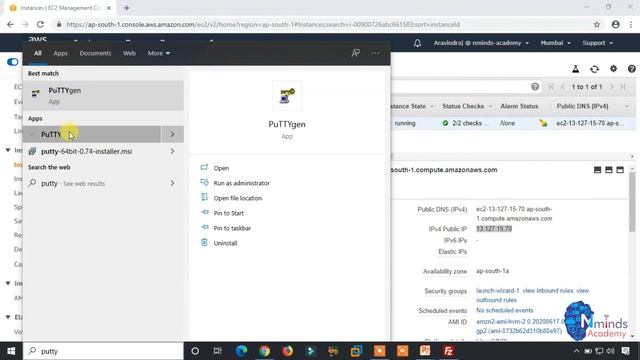640x360 pixels.
Task: Choose Open file location
Action: [x=238, y=198]
